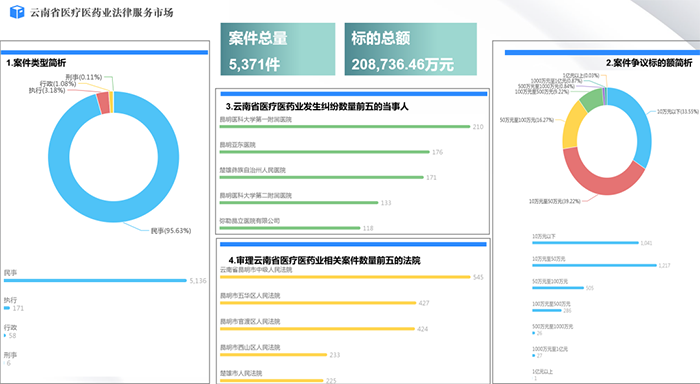
Task: Select heading 3.云南省医疗医药业发生纠纷数量前五的当事人
Action: pos(317,107)
